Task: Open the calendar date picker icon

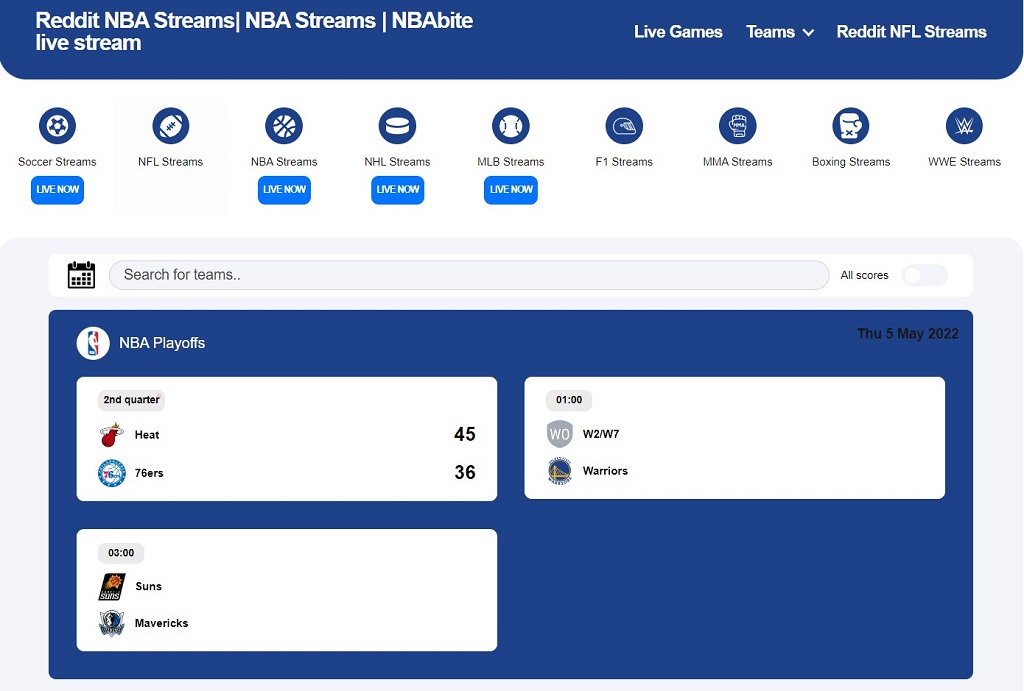Action: (81, 275)
